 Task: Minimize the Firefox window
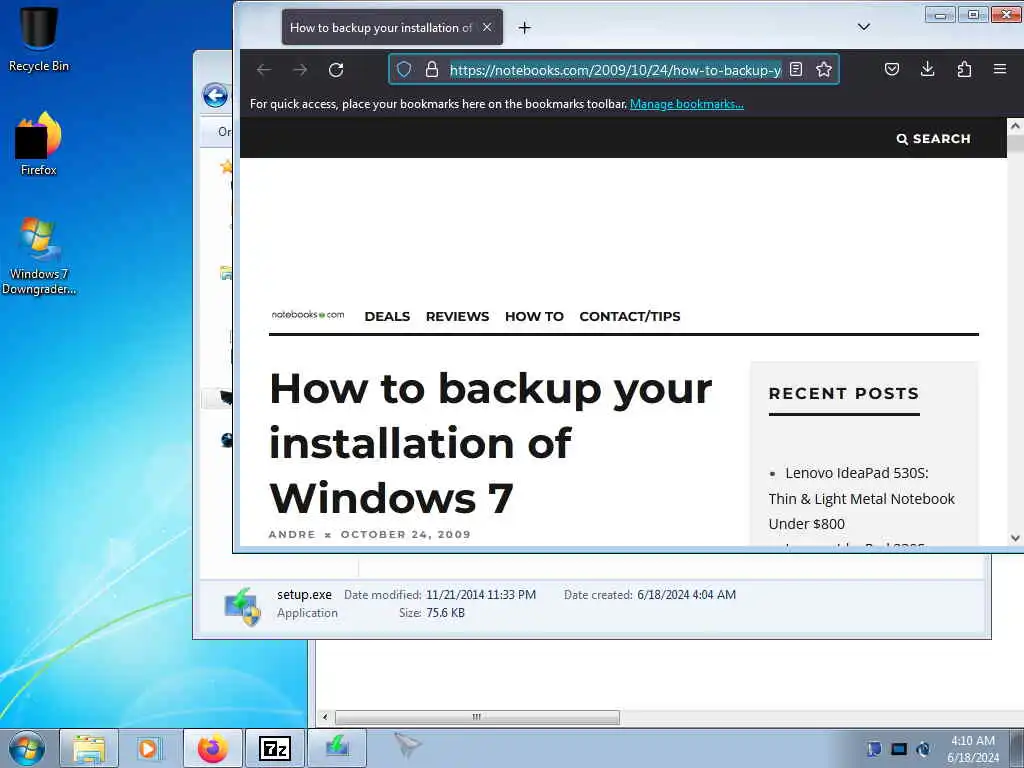940,14
